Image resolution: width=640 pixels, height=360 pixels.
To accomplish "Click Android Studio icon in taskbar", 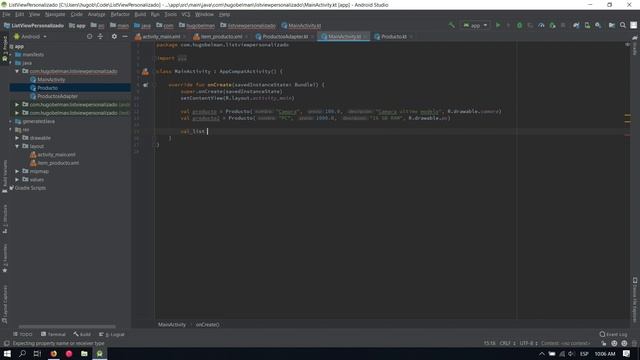I will [x=100, y=353].
